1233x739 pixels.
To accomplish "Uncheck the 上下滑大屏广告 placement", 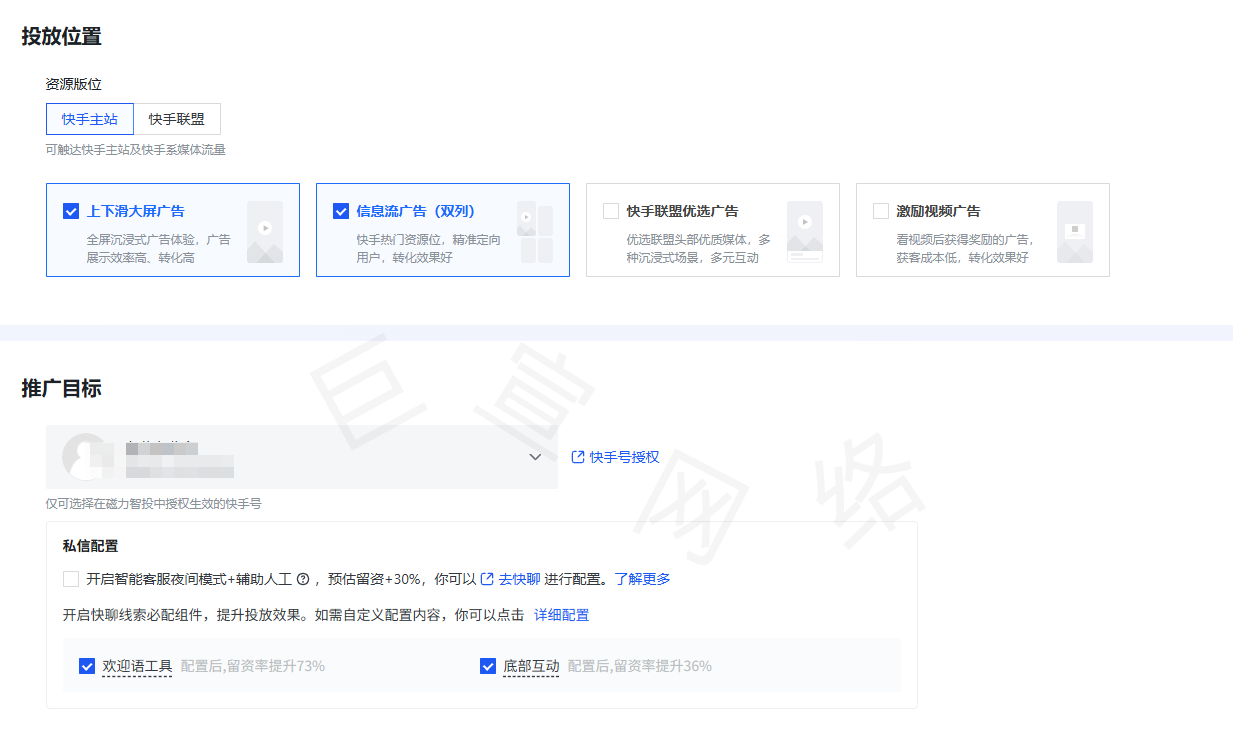I will pos(70,210).
